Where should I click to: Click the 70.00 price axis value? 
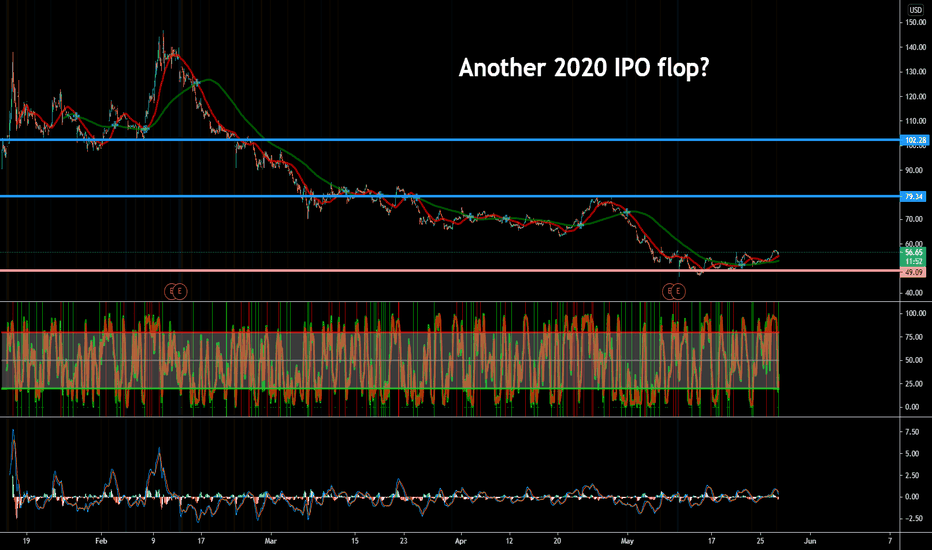pos(914,219)
